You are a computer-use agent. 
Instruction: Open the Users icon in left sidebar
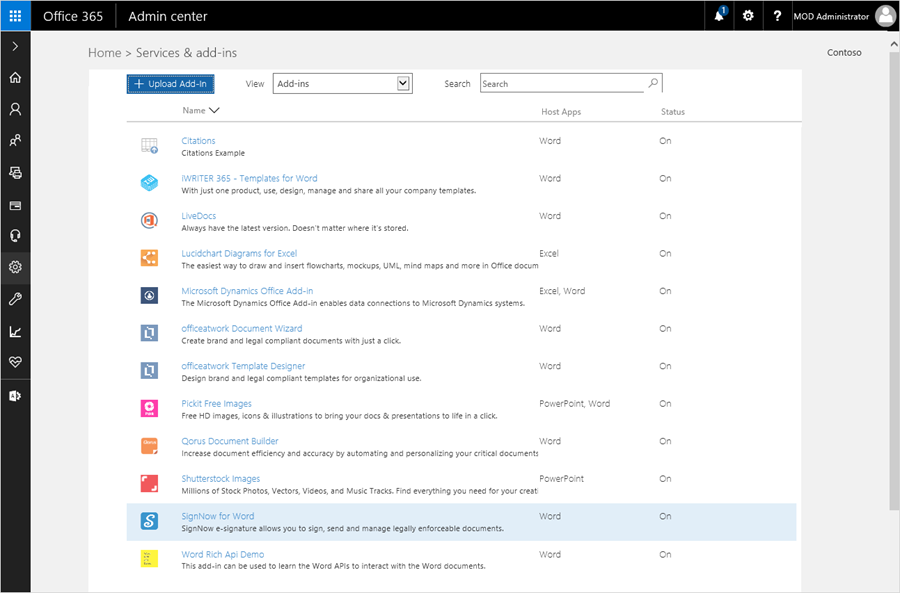tap(15, 109)
